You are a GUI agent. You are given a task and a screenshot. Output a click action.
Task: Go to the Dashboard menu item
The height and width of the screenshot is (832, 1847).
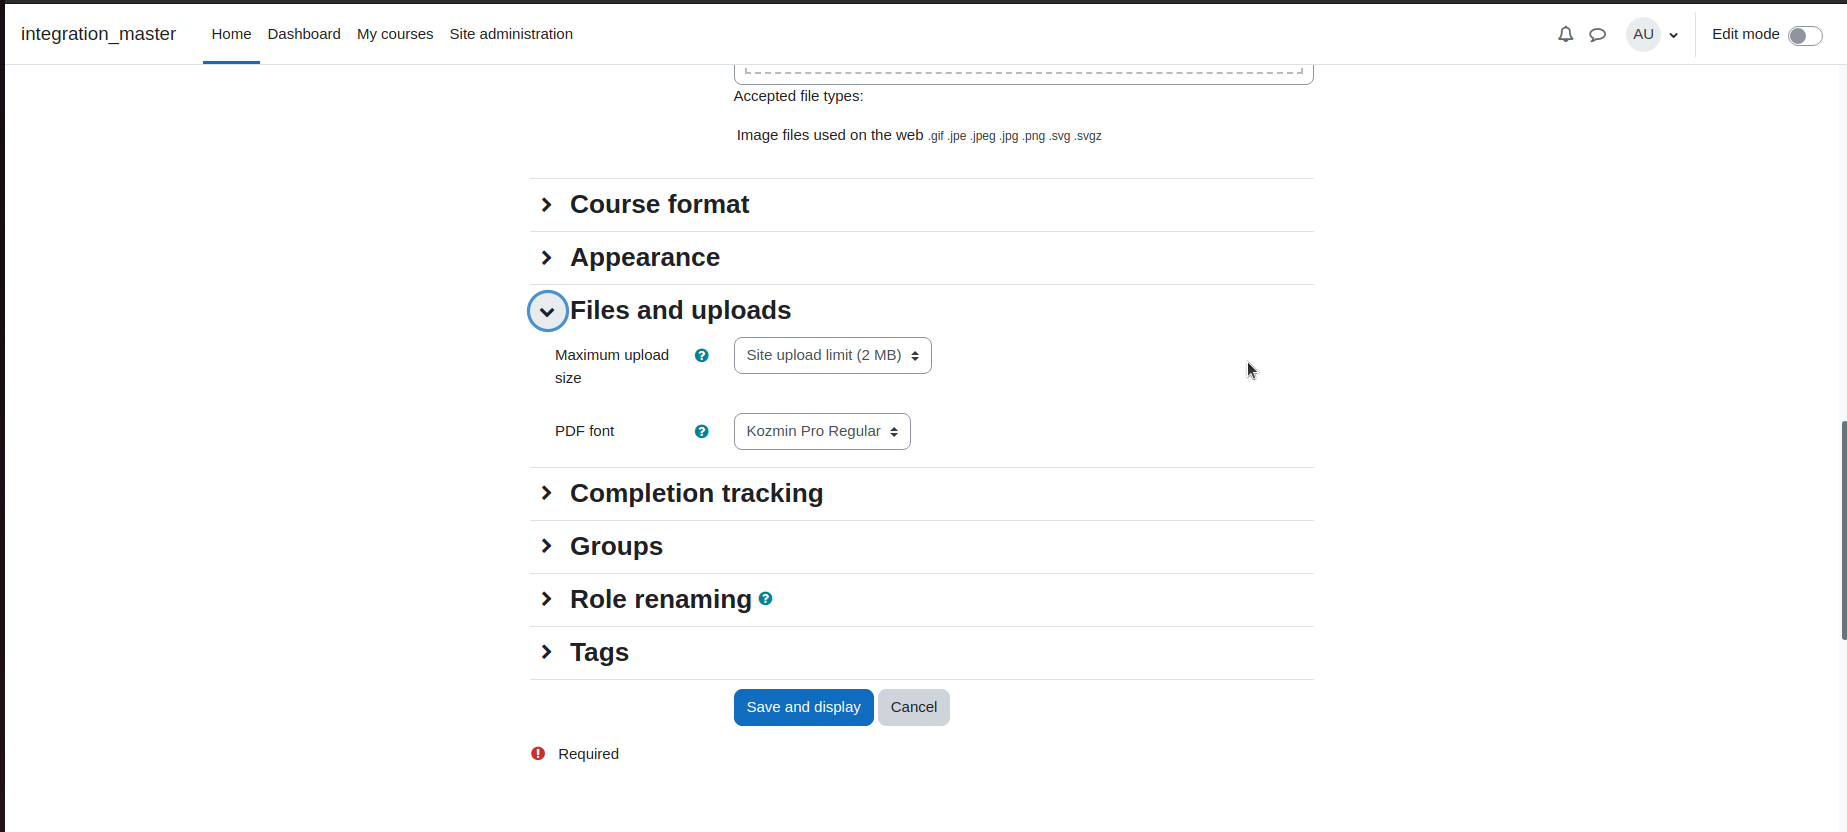click(304, 34)
